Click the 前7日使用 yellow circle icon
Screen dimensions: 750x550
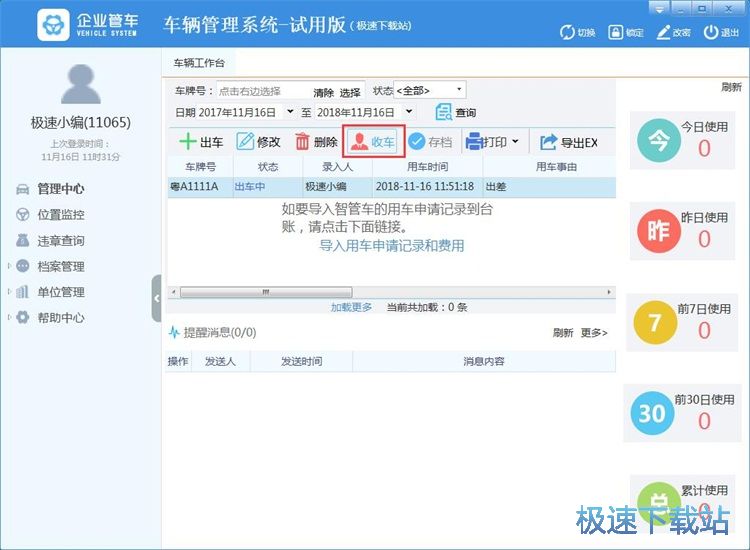(655, 322)
